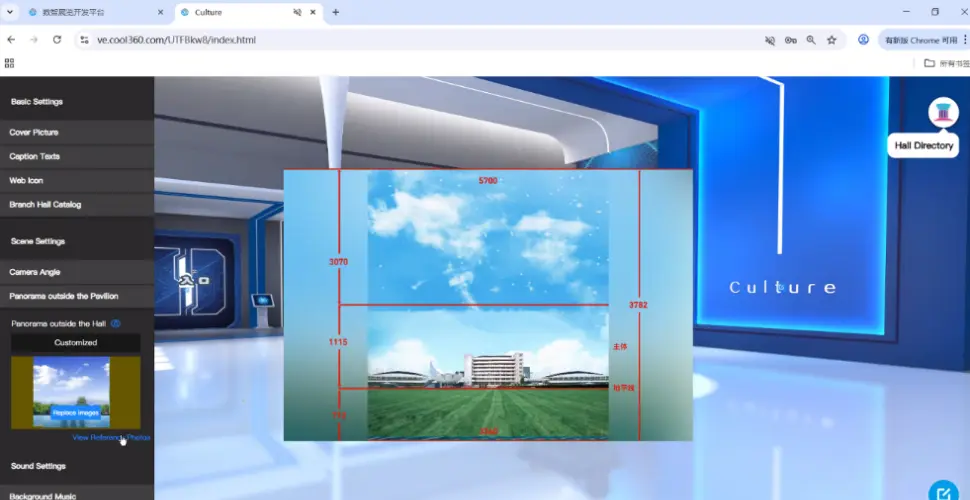This screenshot has width=970, height=500.
Task: Bookmark this page with the star
Action: tap(831, 40)
